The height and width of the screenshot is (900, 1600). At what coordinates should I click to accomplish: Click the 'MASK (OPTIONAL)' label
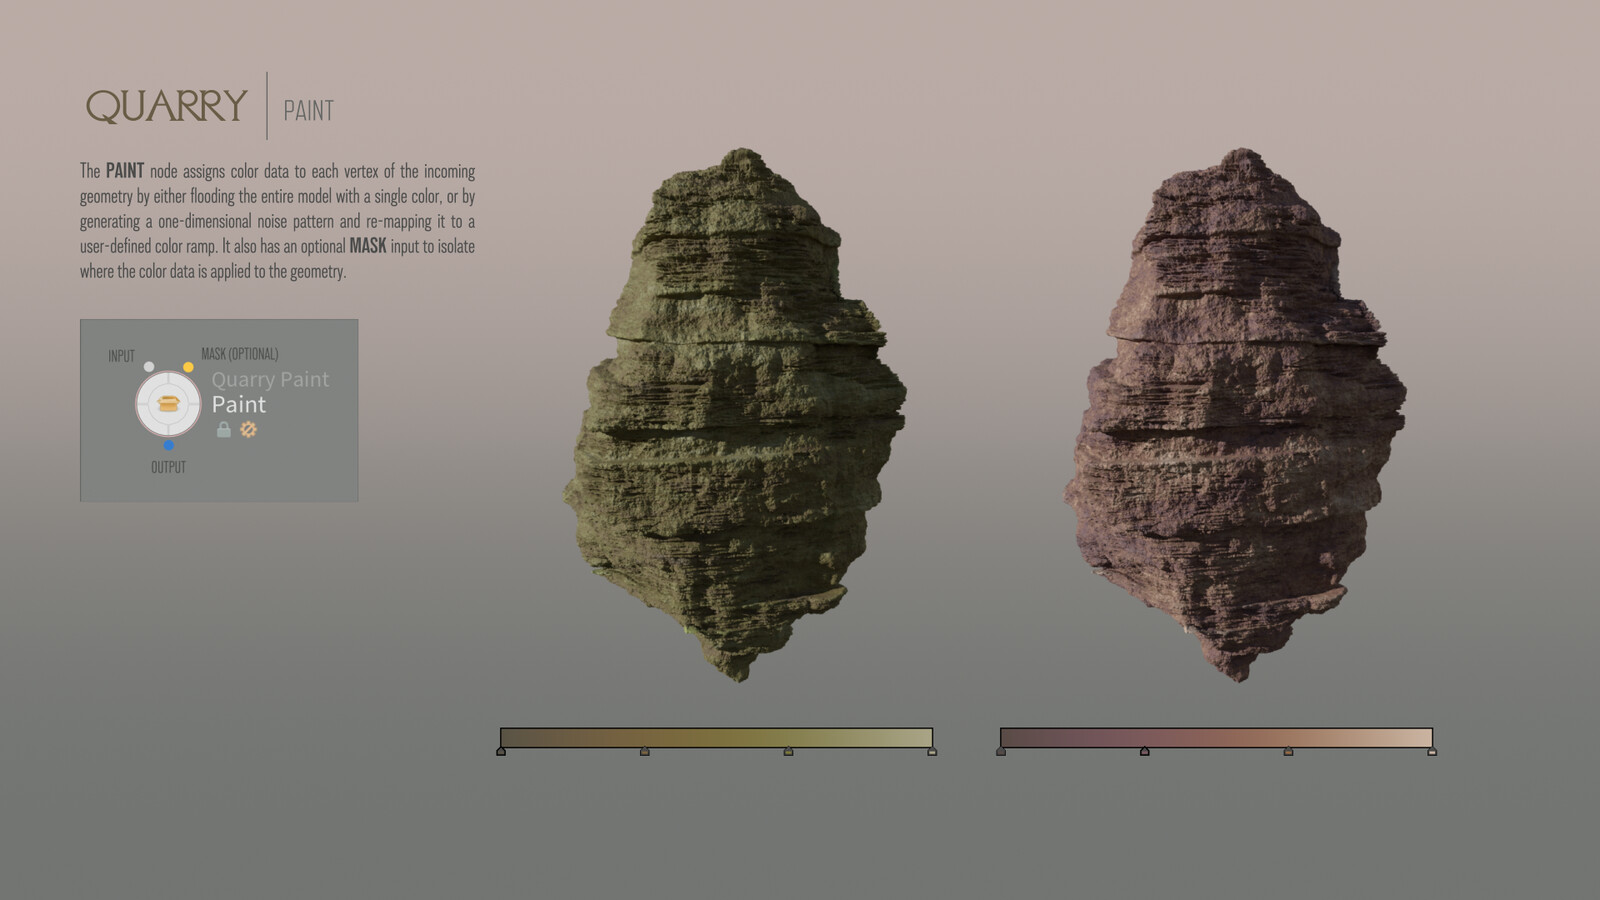(x=240, y=354)
